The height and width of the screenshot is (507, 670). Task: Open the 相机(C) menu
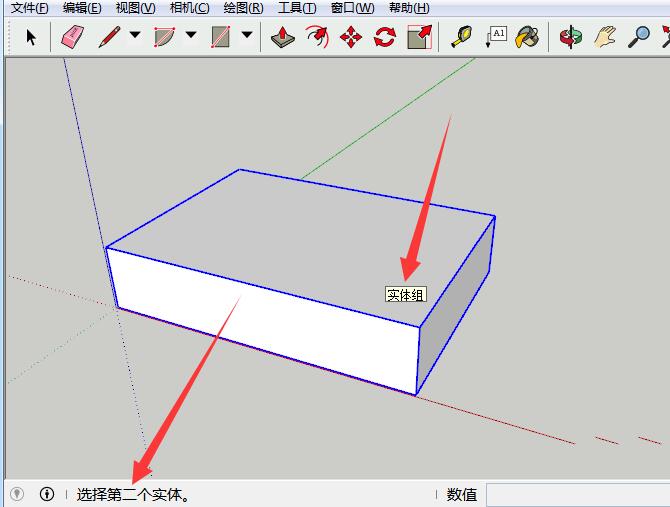pos(189,8)
